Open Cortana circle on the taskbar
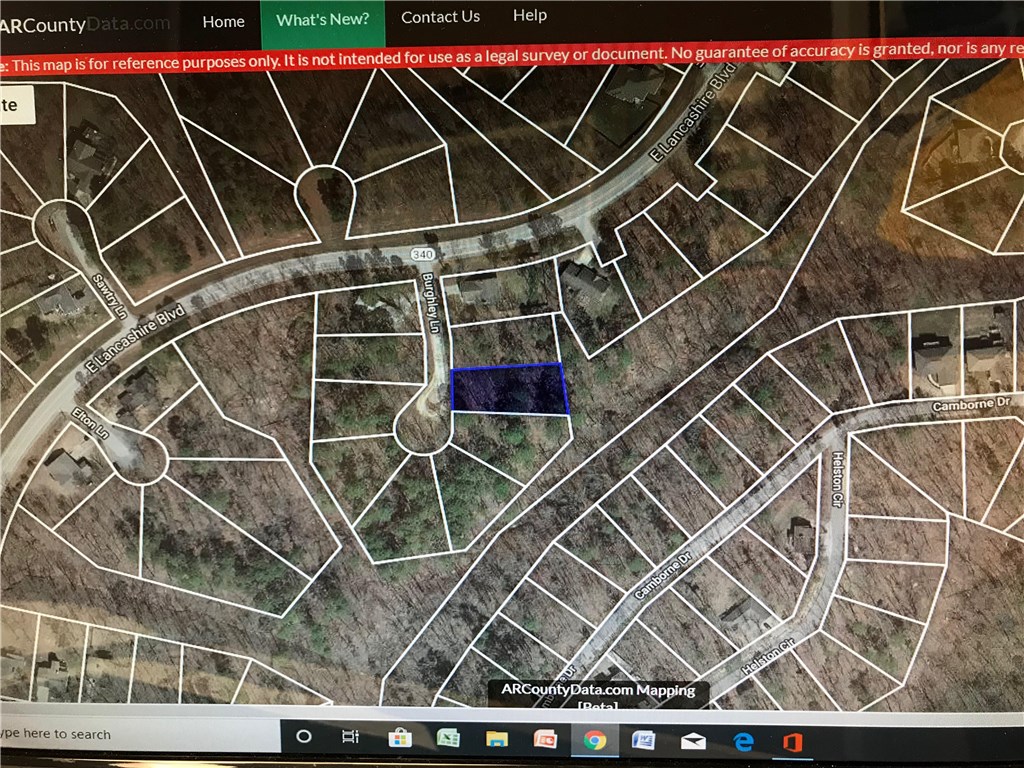 (x=304, y=737)
